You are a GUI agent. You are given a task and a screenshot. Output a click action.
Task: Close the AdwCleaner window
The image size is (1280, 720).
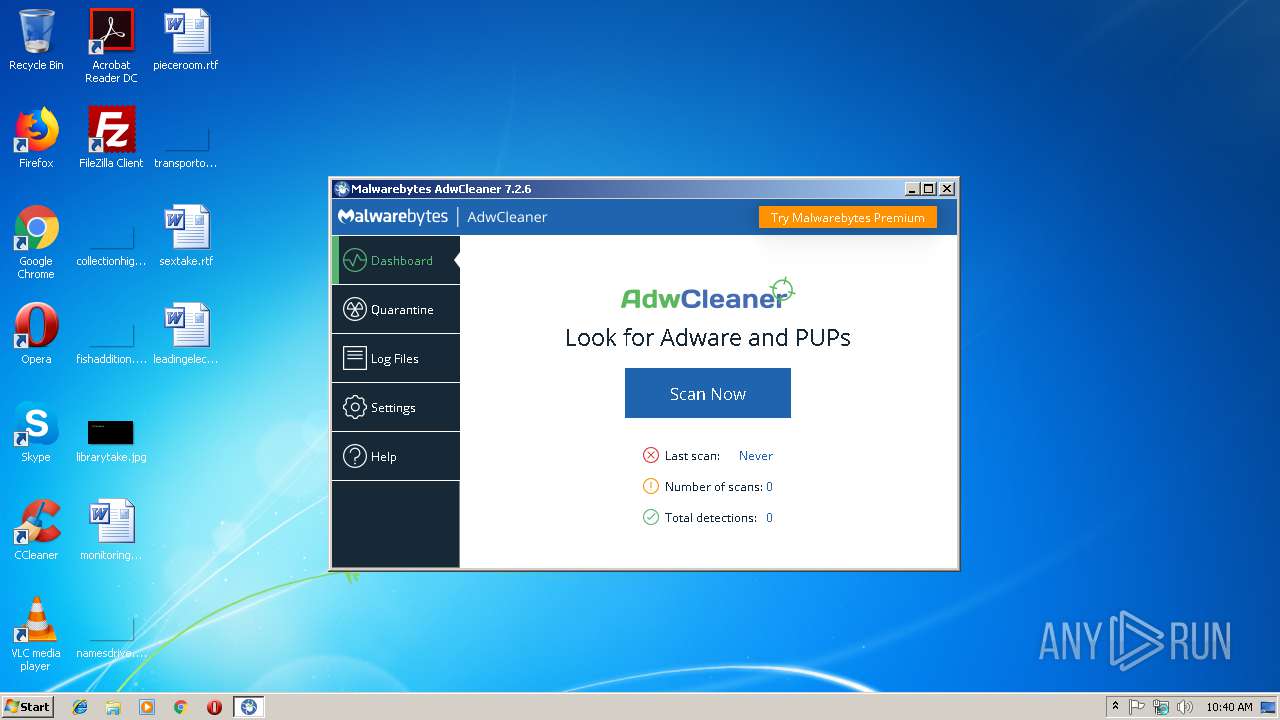click(947, 188)
